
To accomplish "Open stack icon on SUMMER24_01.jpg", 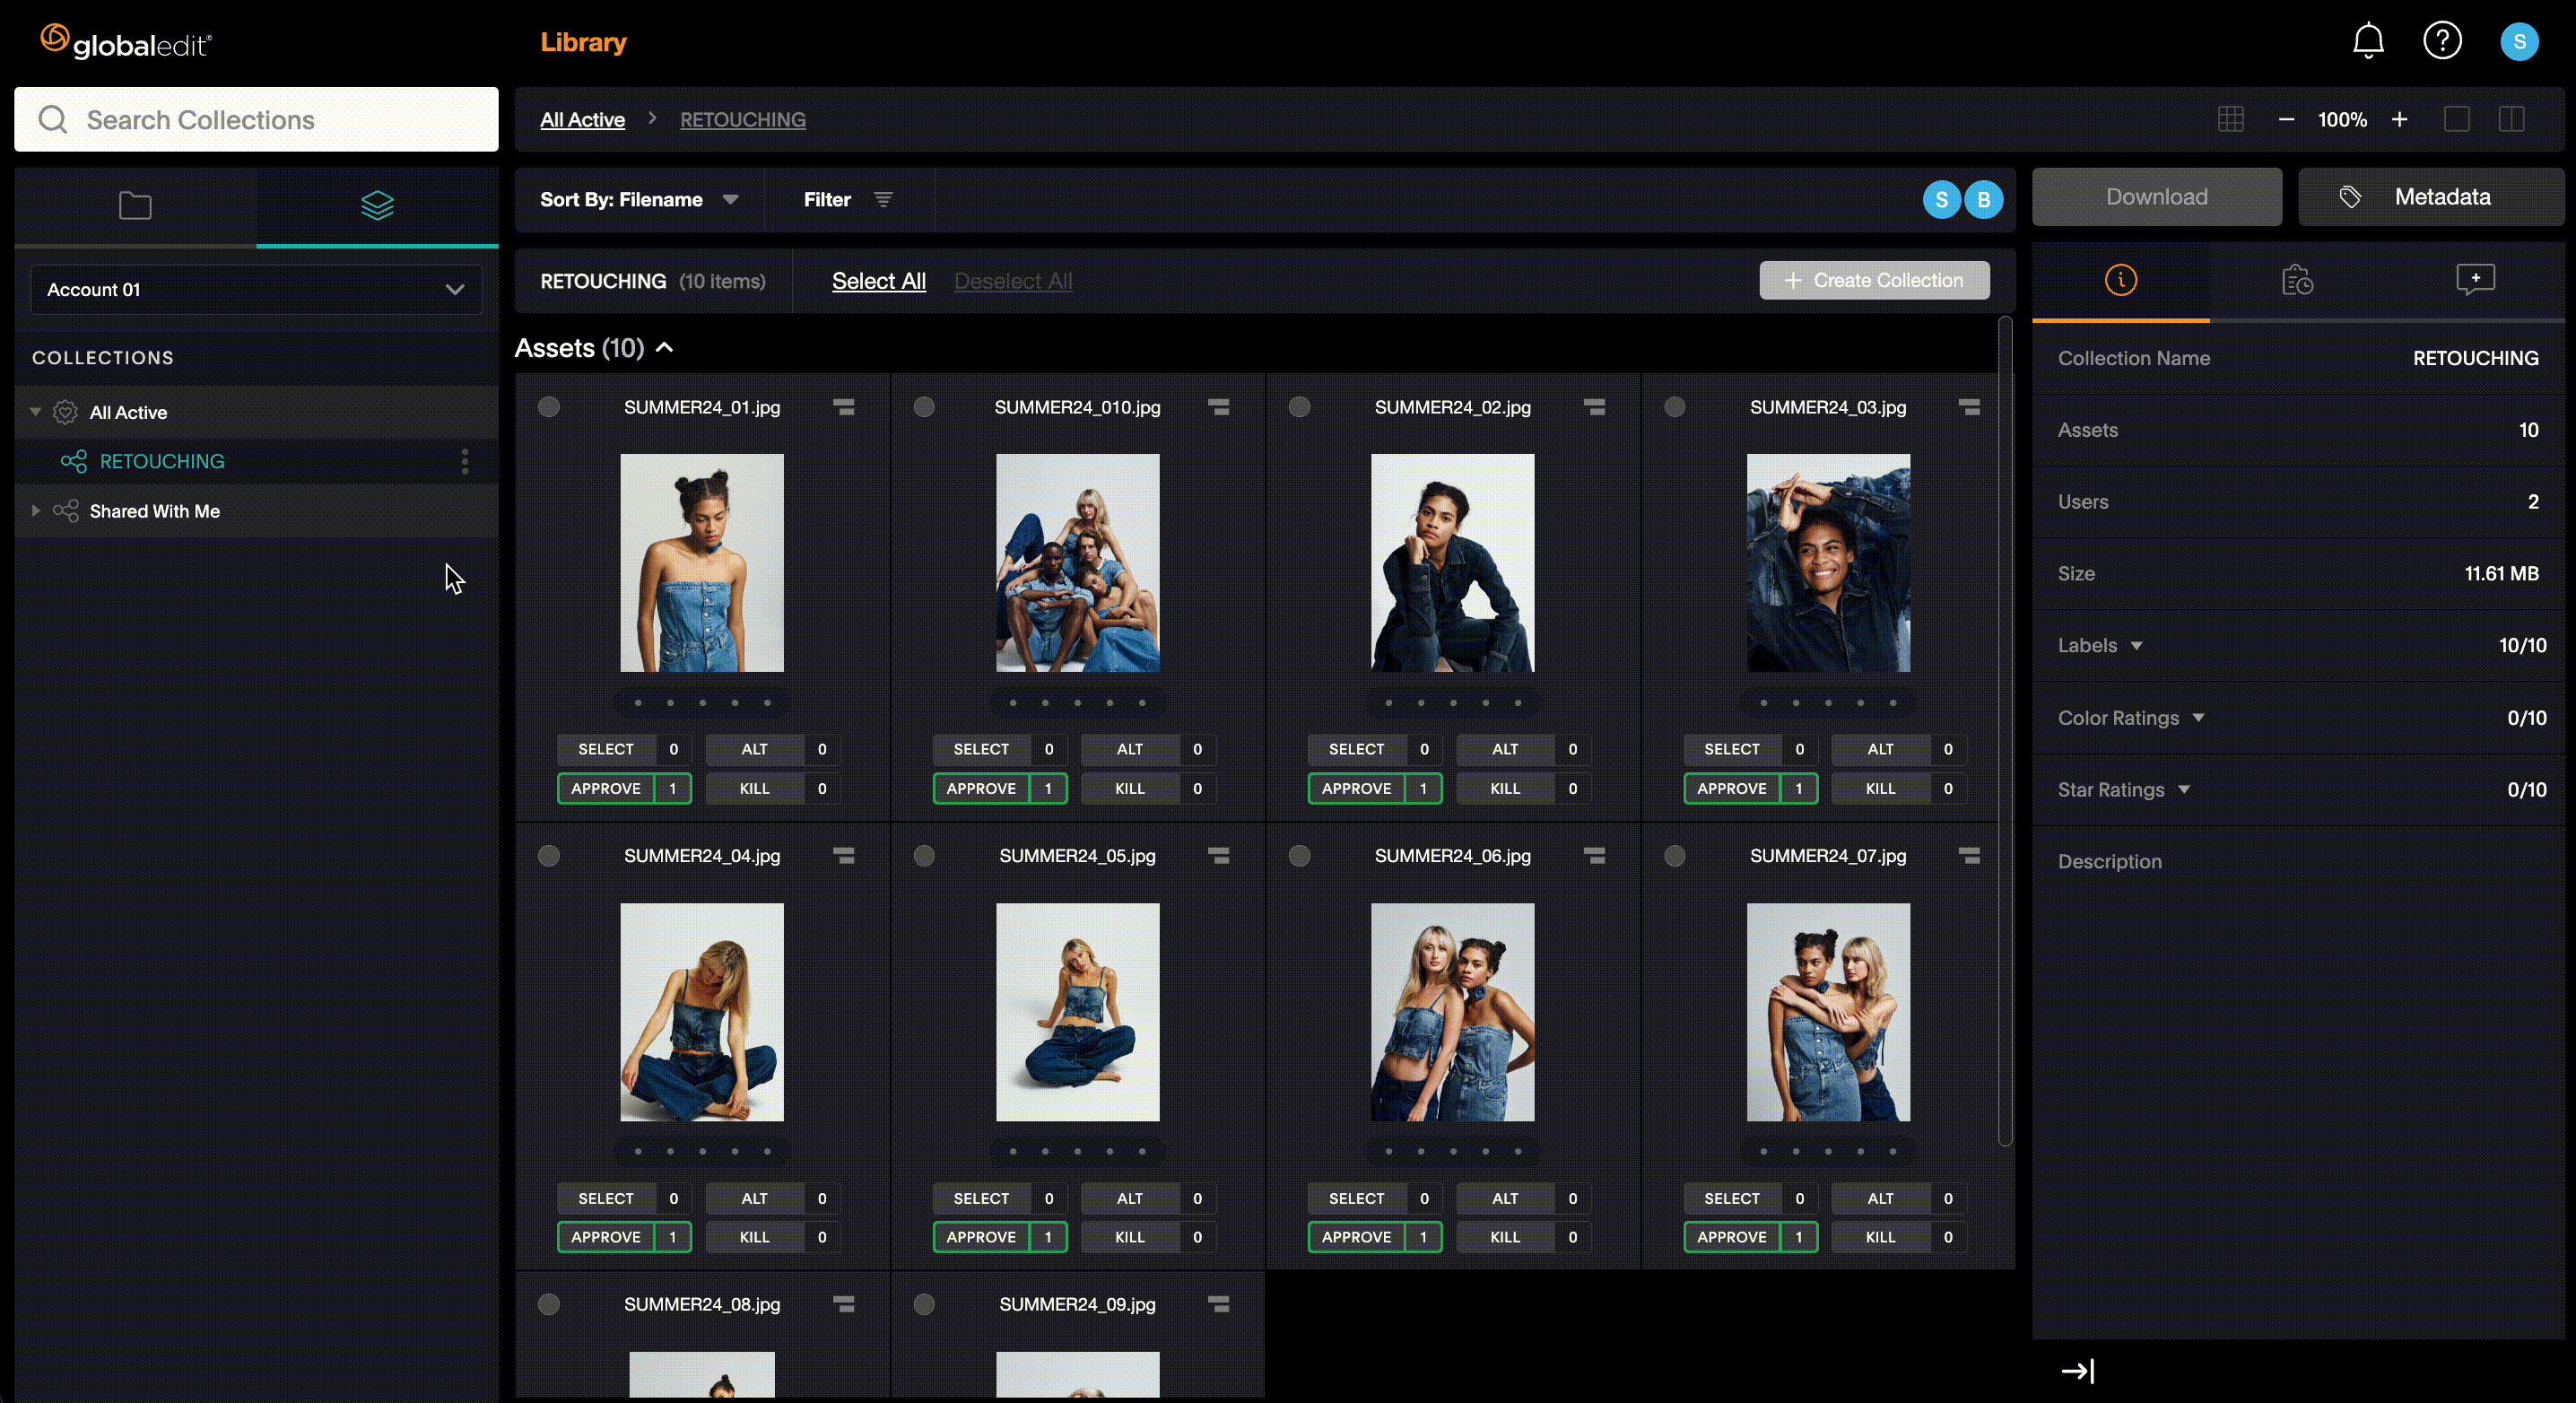I will coord(844,407).
